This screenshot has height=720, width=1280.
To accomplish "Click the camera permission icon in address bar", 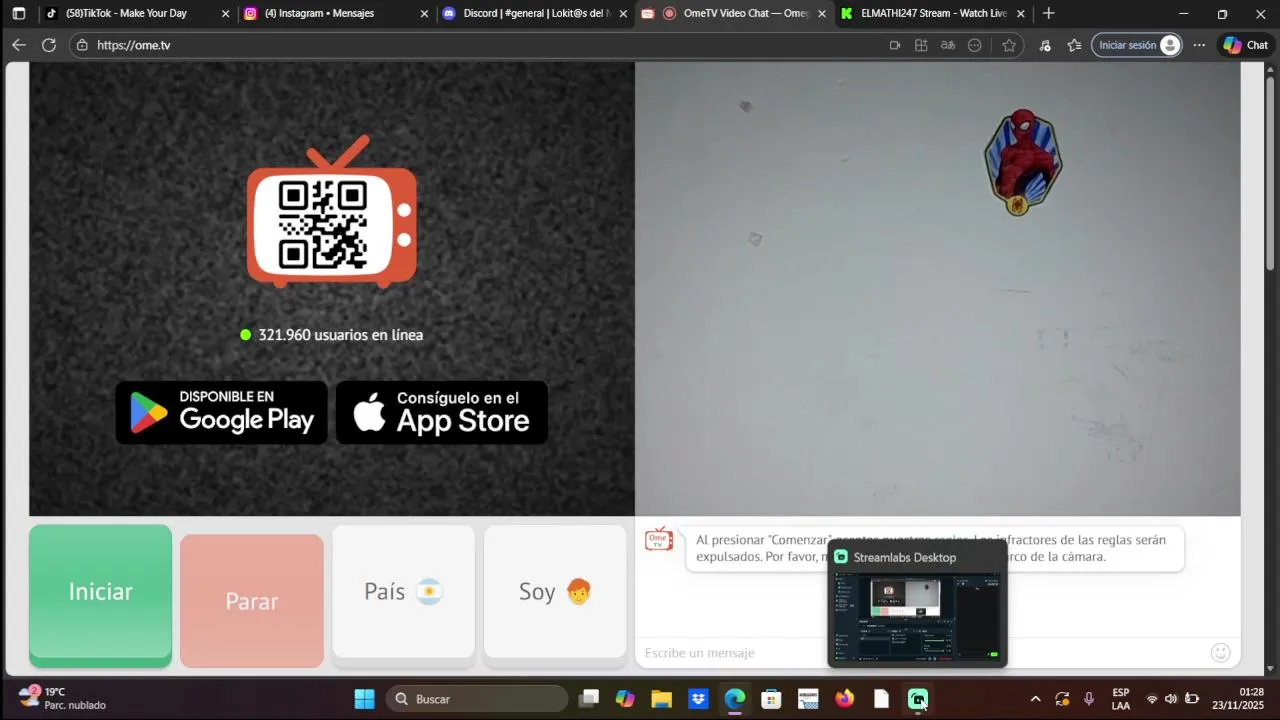I will pos(894,45).
